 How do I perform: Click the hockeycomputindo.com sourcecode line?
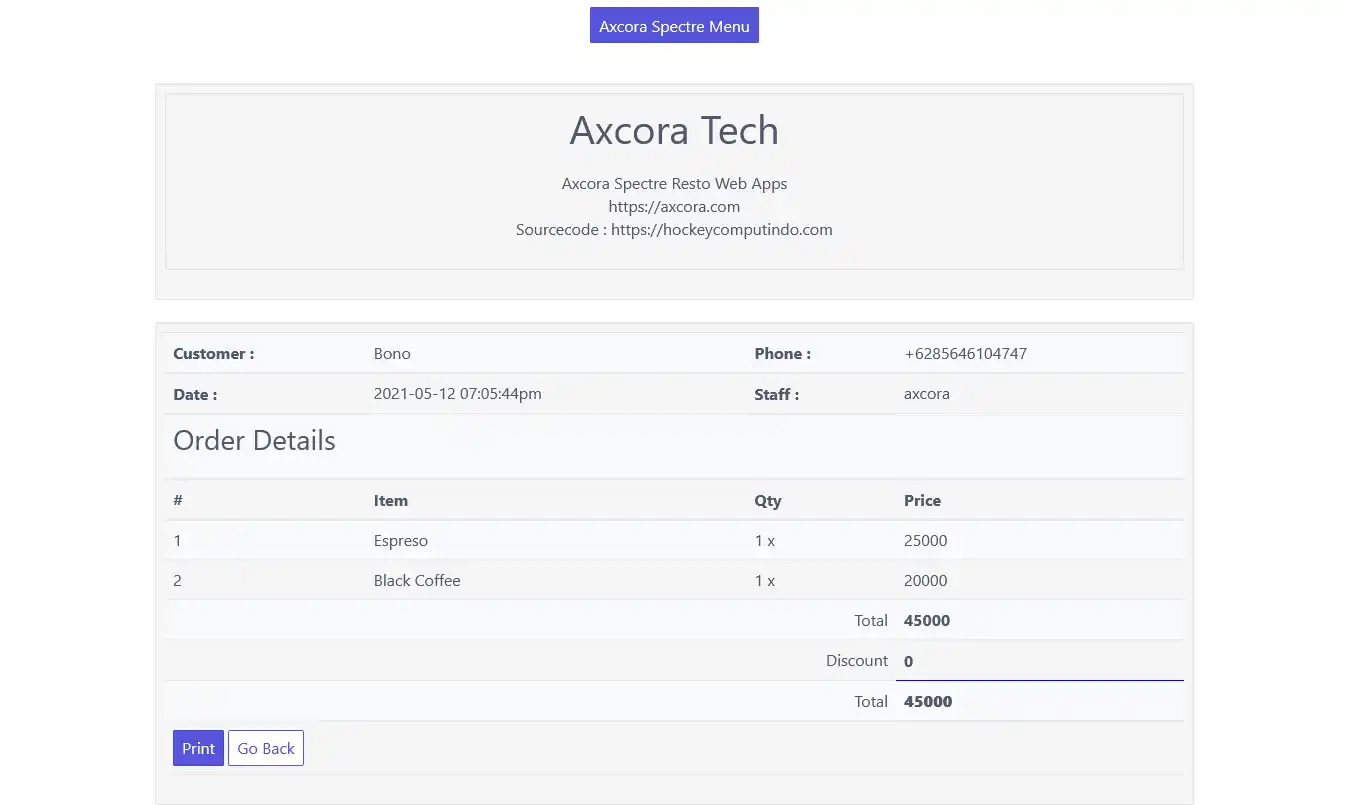674,230
